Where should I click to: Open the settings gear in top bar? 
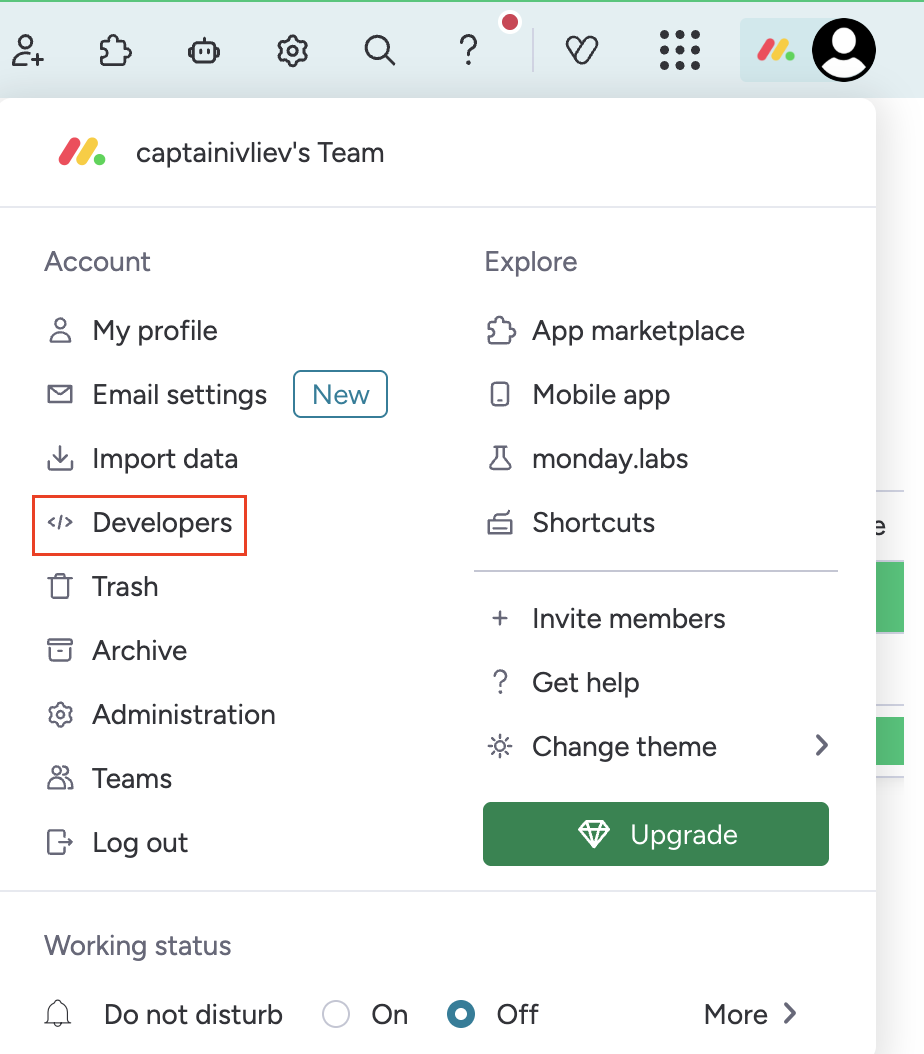coord(292,51)
